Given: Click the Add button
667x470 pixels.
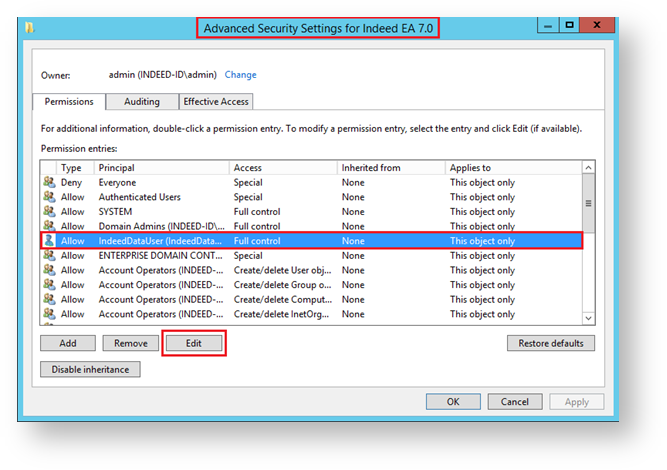Looking at the screenshot, I should 68,343.
